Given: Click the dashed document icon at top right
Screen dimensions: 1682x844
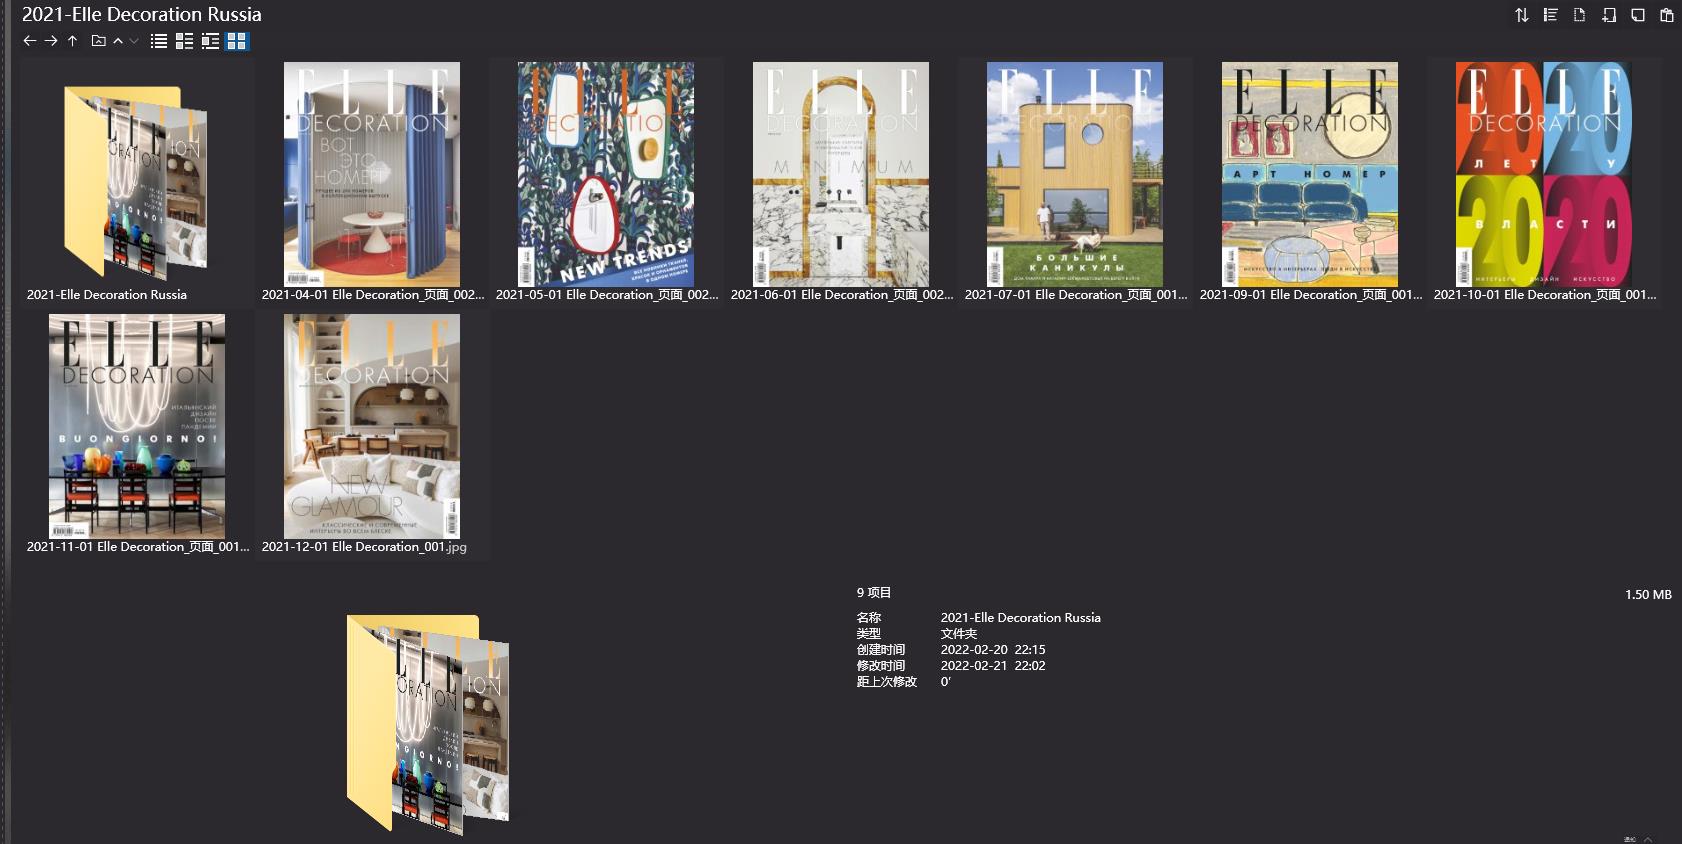Looking at the screenshot, I should [x=1580, y=15].
